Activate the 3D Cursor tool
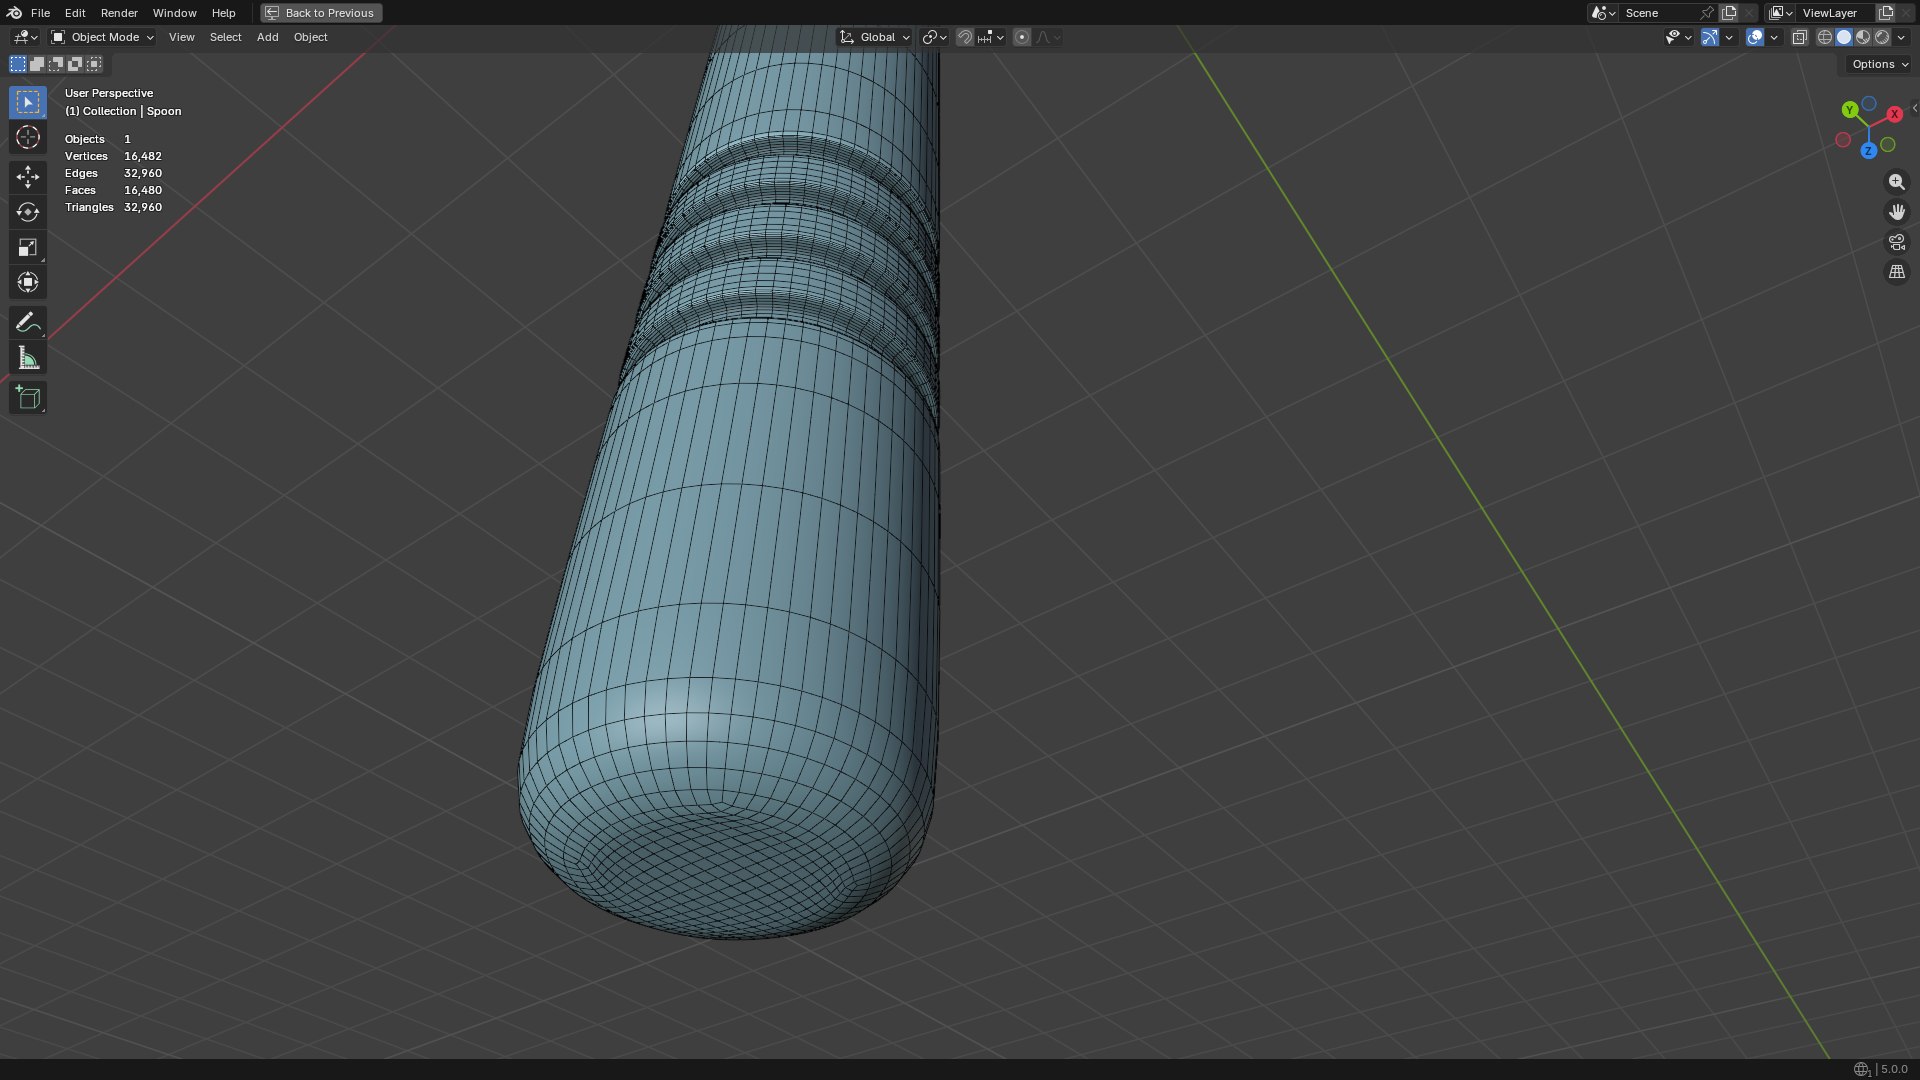Viewport: 1920px width, 1080px height. [x=28, y=137]
